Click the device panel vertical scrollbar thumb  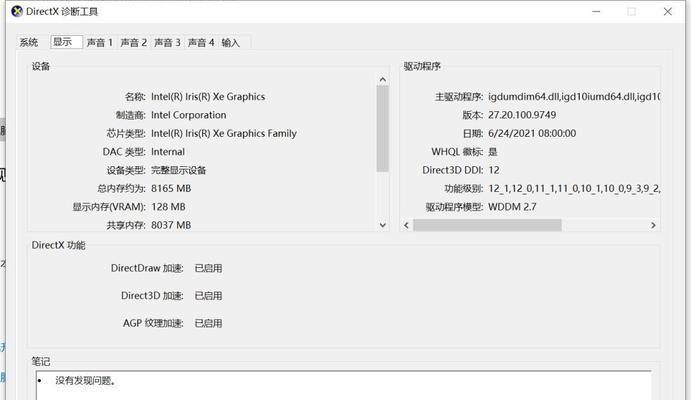(383, 128)
